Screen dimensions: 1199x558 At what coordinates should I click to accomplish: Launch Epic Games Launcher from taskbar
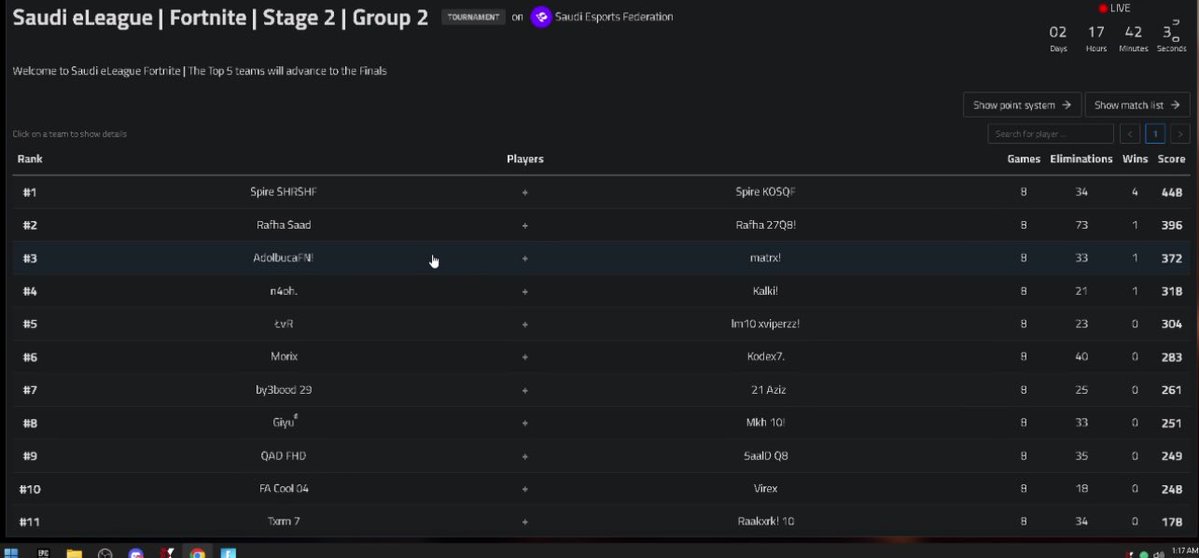tap(43, 553)
